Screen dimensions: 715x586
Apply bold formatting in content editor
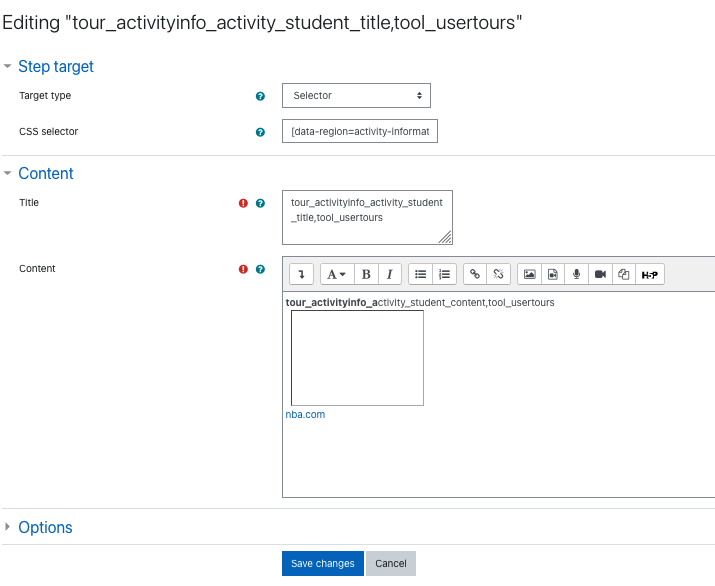point(366,274)
